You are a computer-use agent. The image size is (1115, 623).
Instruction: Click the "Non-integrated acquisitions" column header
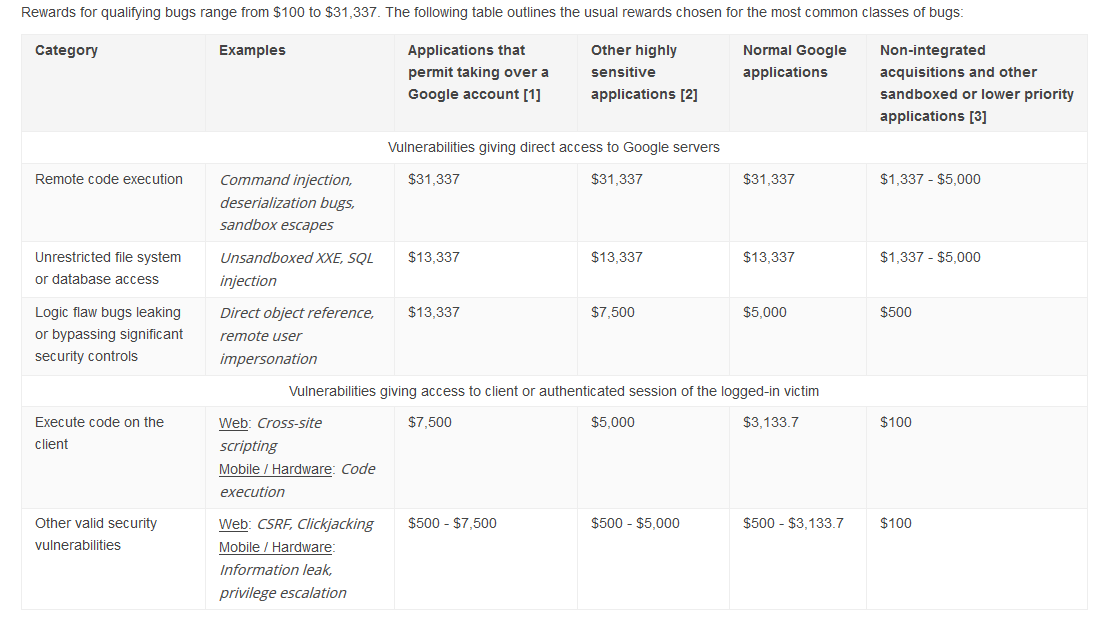click(x=976, y=83)
